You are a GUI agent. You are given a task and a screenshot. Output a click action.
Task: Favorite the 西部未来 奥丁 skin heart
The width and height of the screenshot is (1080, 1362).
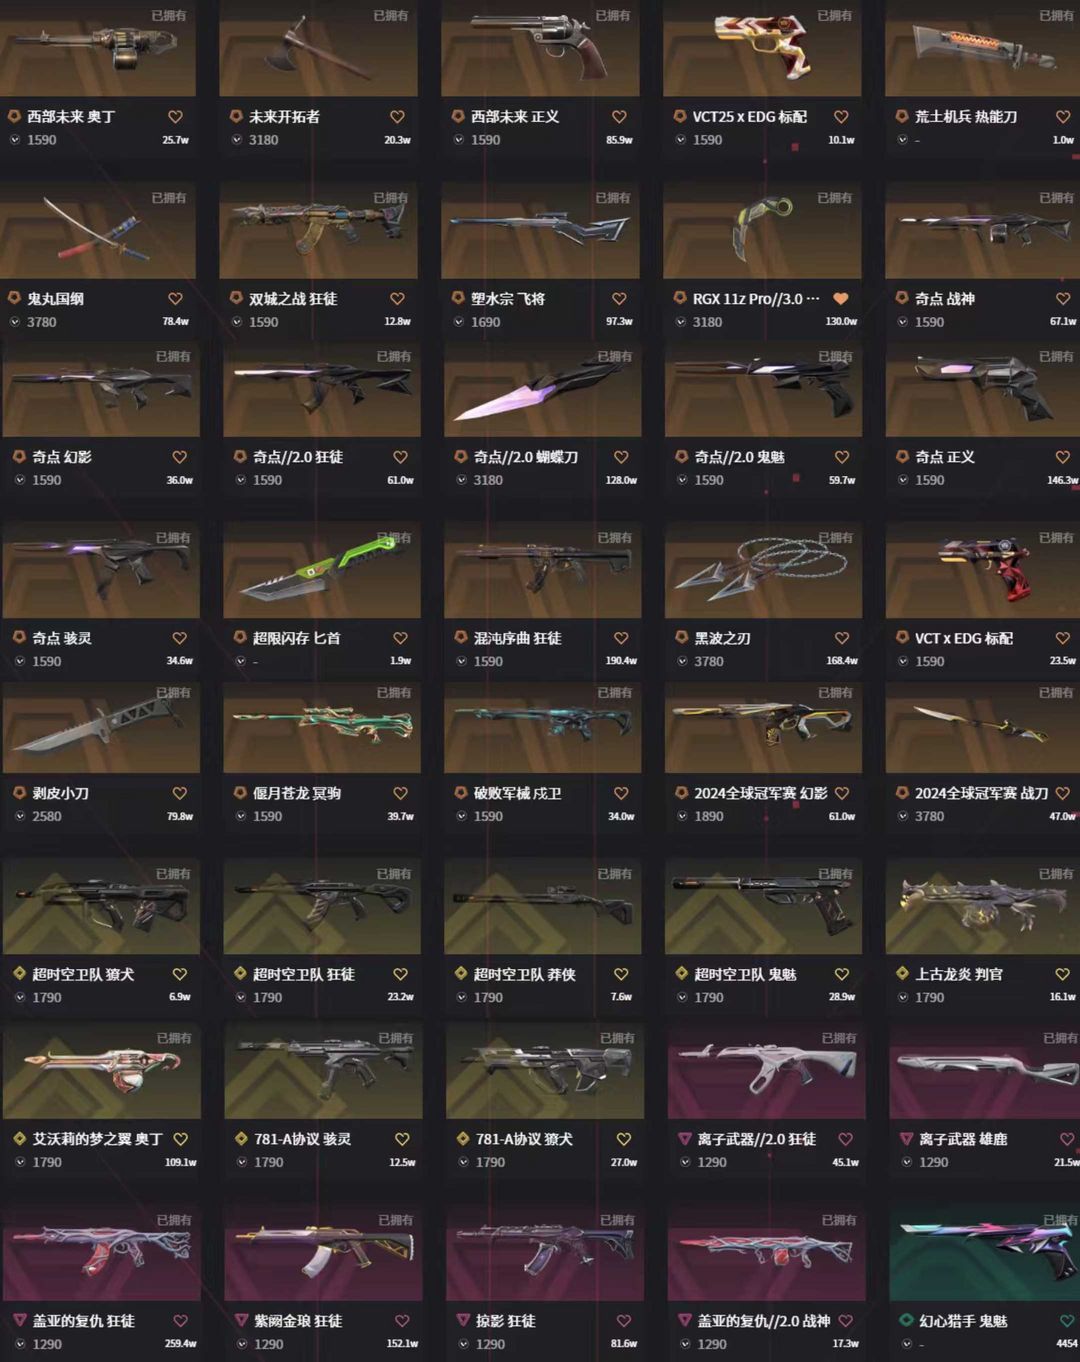175,117
